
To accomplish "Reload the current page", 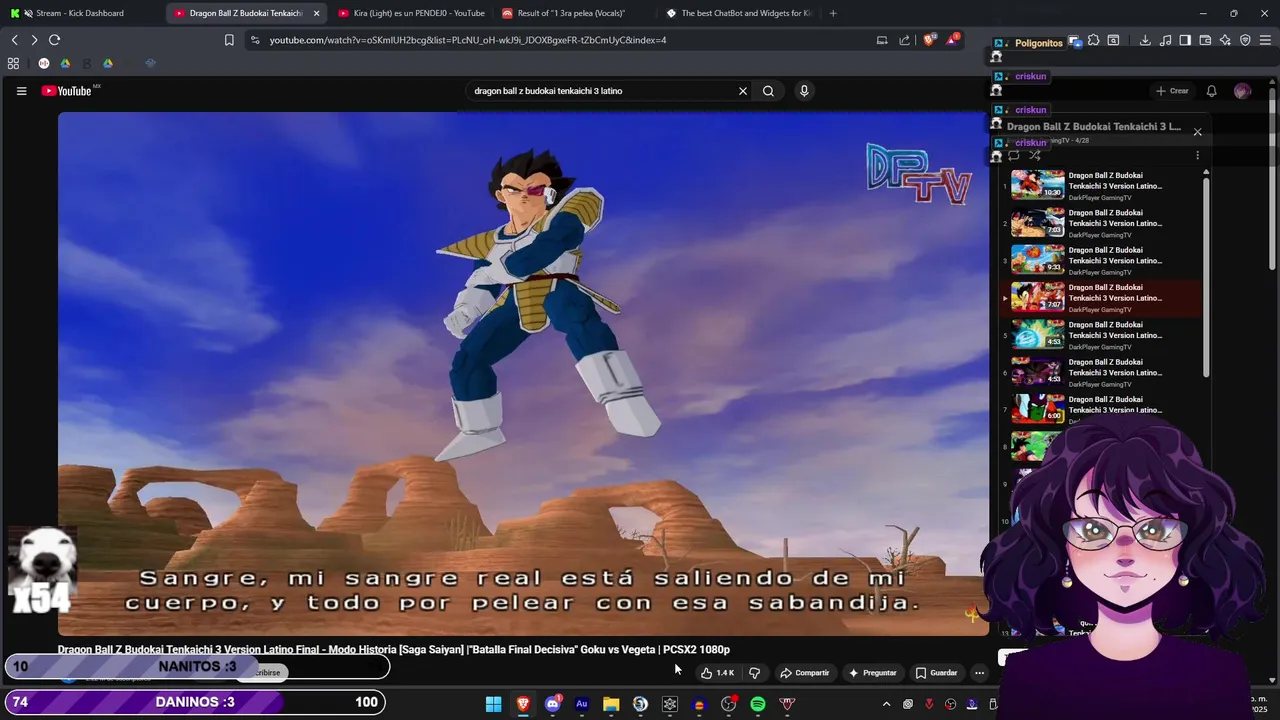I will point(54,40).
